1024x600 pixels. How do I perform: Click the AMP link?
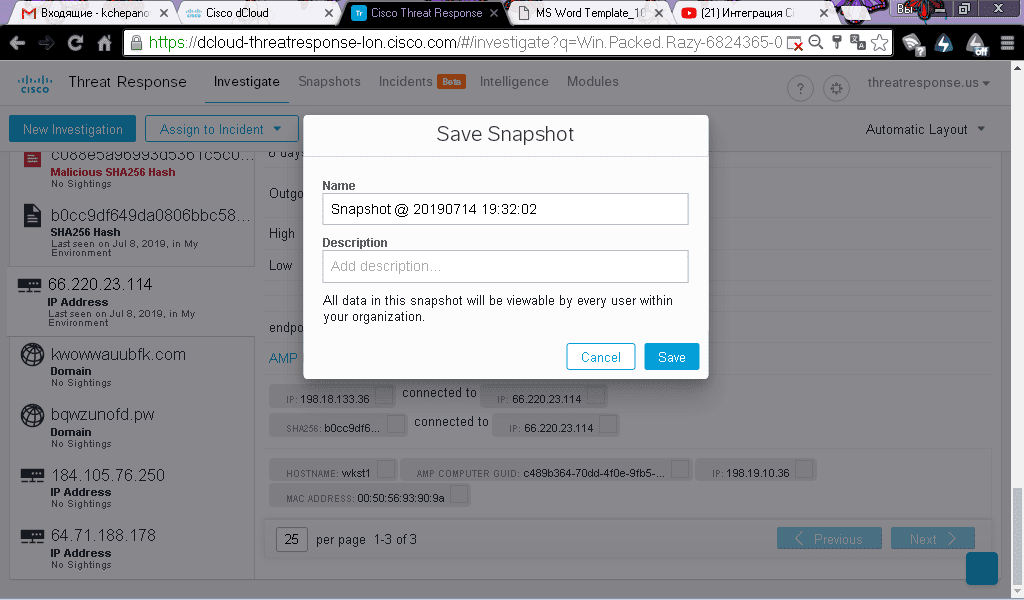[x=283, y=358]
